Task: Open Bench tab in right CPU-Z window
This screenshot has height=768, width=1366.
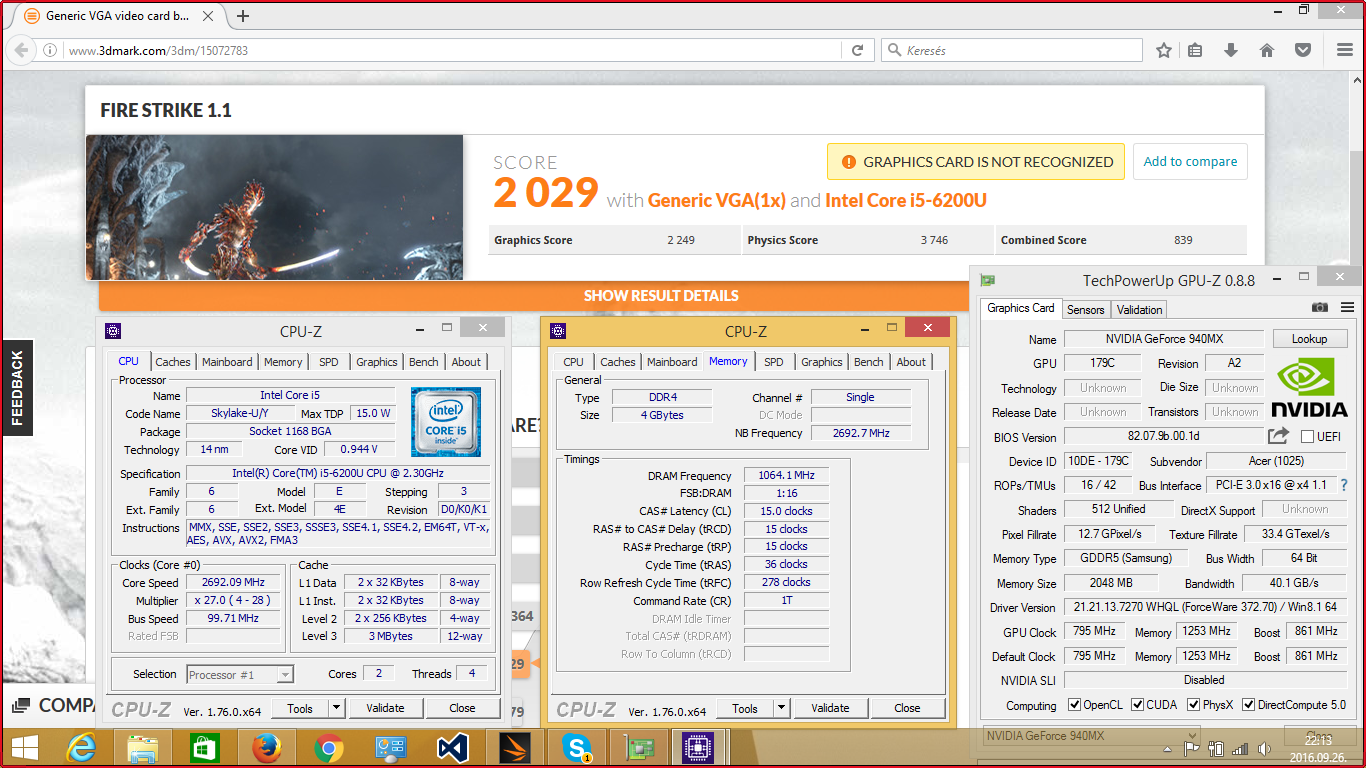Action: point(869,362)
